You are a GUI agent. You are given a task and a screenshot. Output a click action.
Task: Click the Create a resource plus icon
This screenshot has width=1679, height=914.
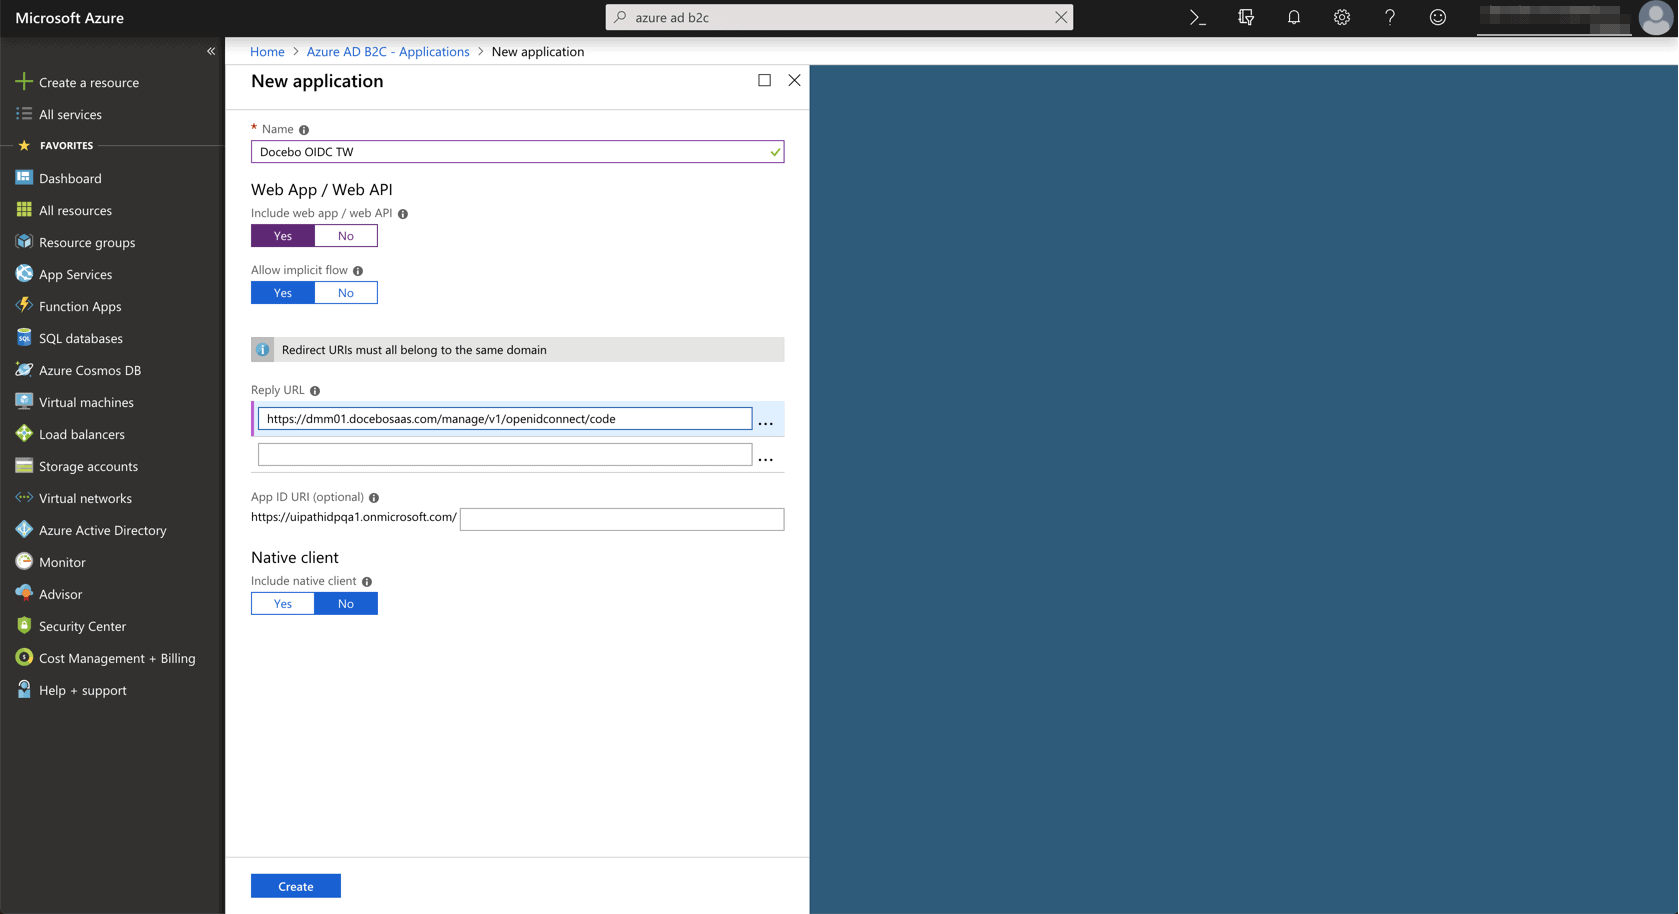tap(24, 82)
